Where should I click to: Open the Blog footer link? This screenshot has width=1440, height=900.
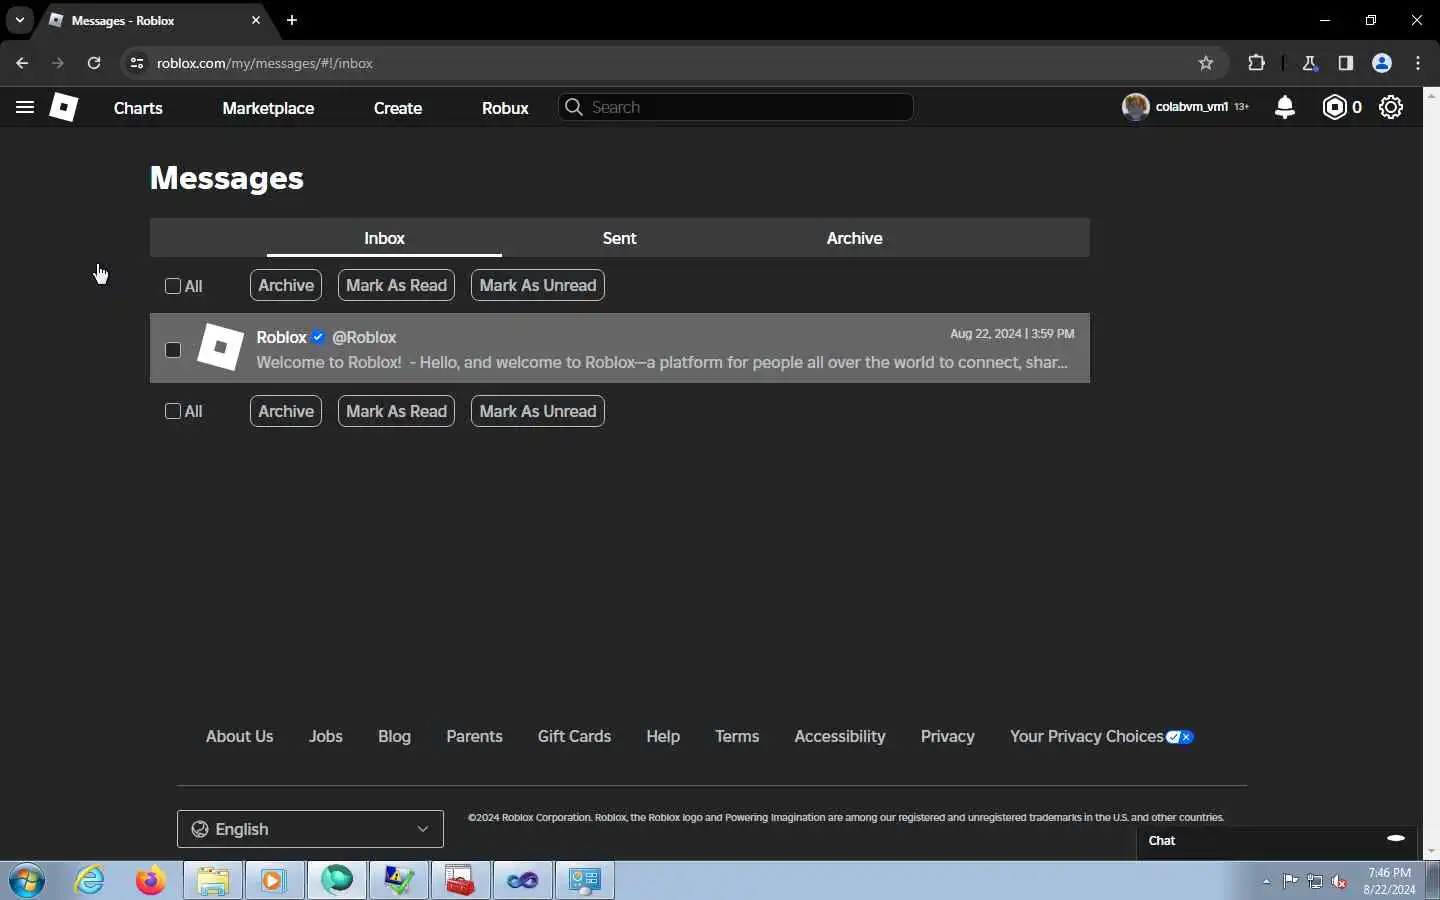pos(394,736)
